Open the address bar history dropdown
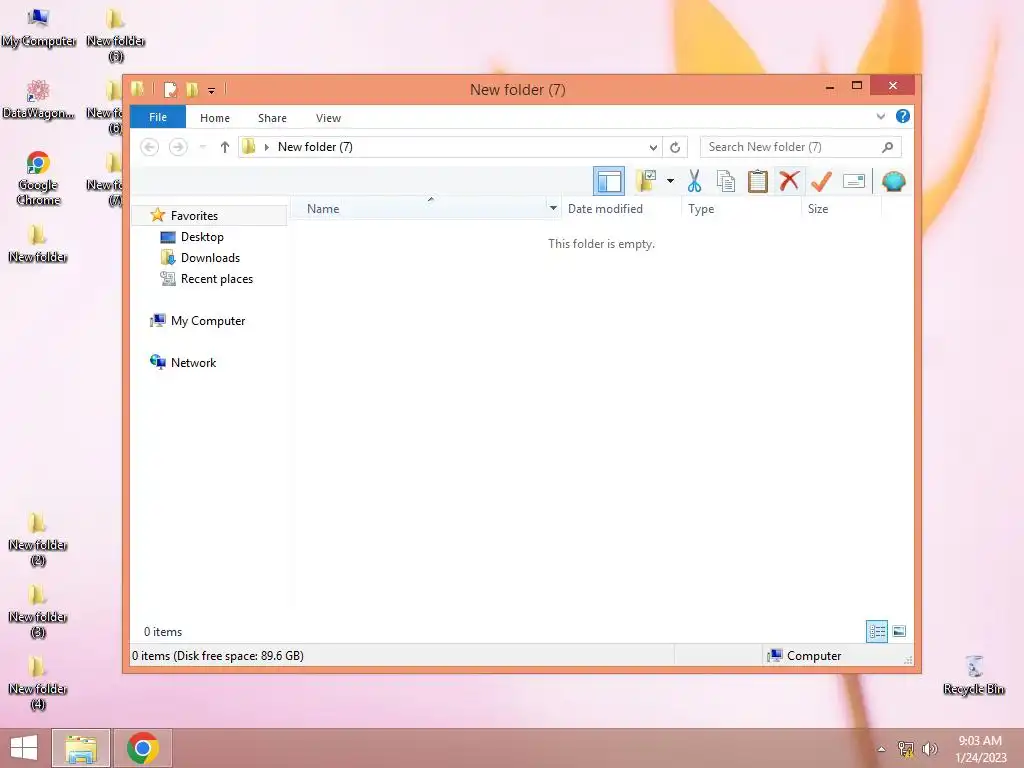The height and width of the screenshot is (768, 1024). coord(652,148)
